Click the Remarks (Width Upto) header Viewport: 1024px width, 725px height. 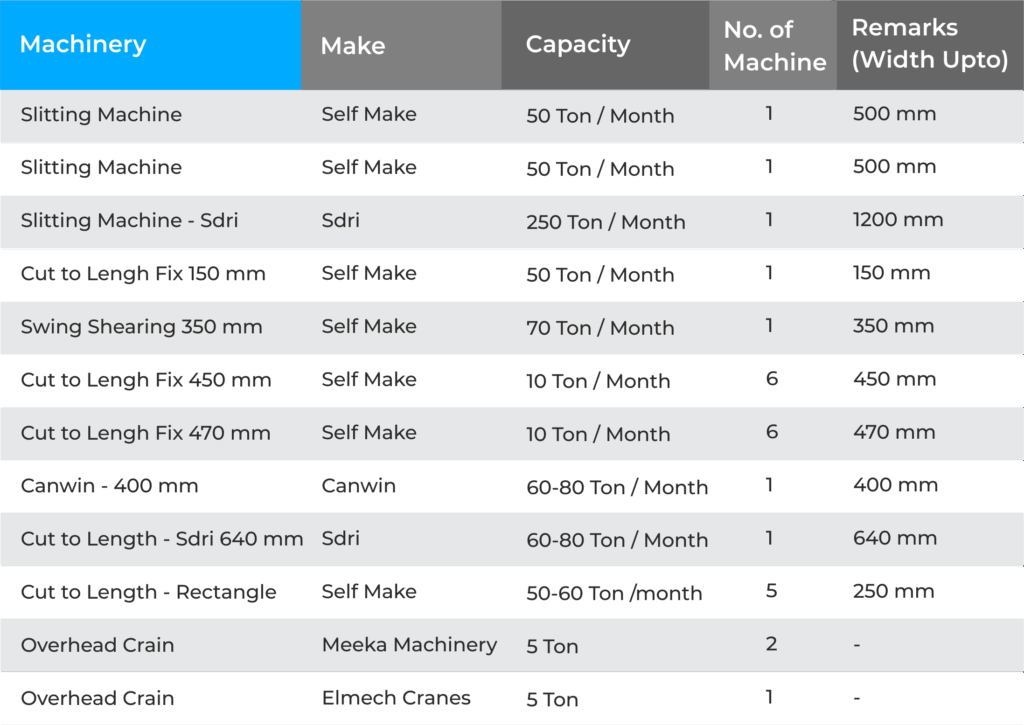pos(929,44)
